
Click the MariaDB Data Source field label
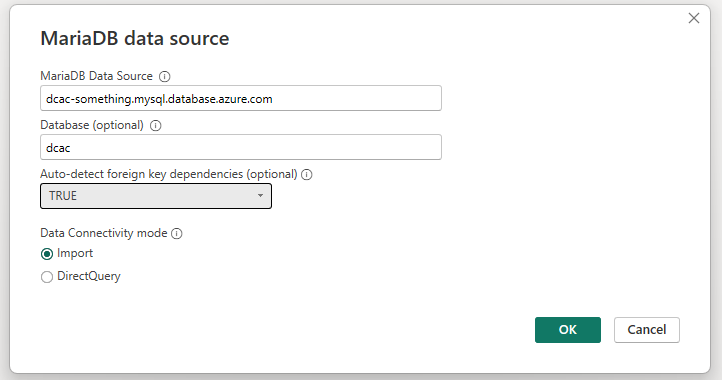[x=97, y=76]
